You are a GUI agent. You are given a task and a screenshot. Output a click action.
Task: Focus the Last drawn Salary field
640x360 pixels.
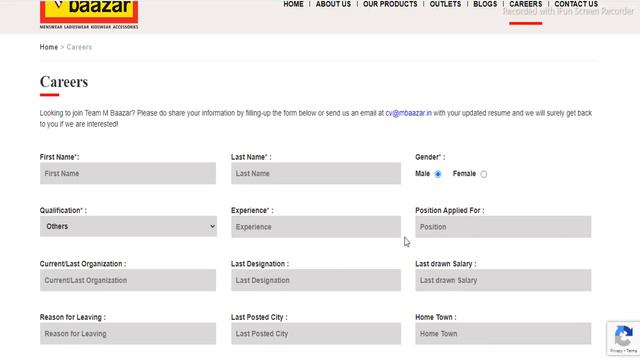[503, 280]
